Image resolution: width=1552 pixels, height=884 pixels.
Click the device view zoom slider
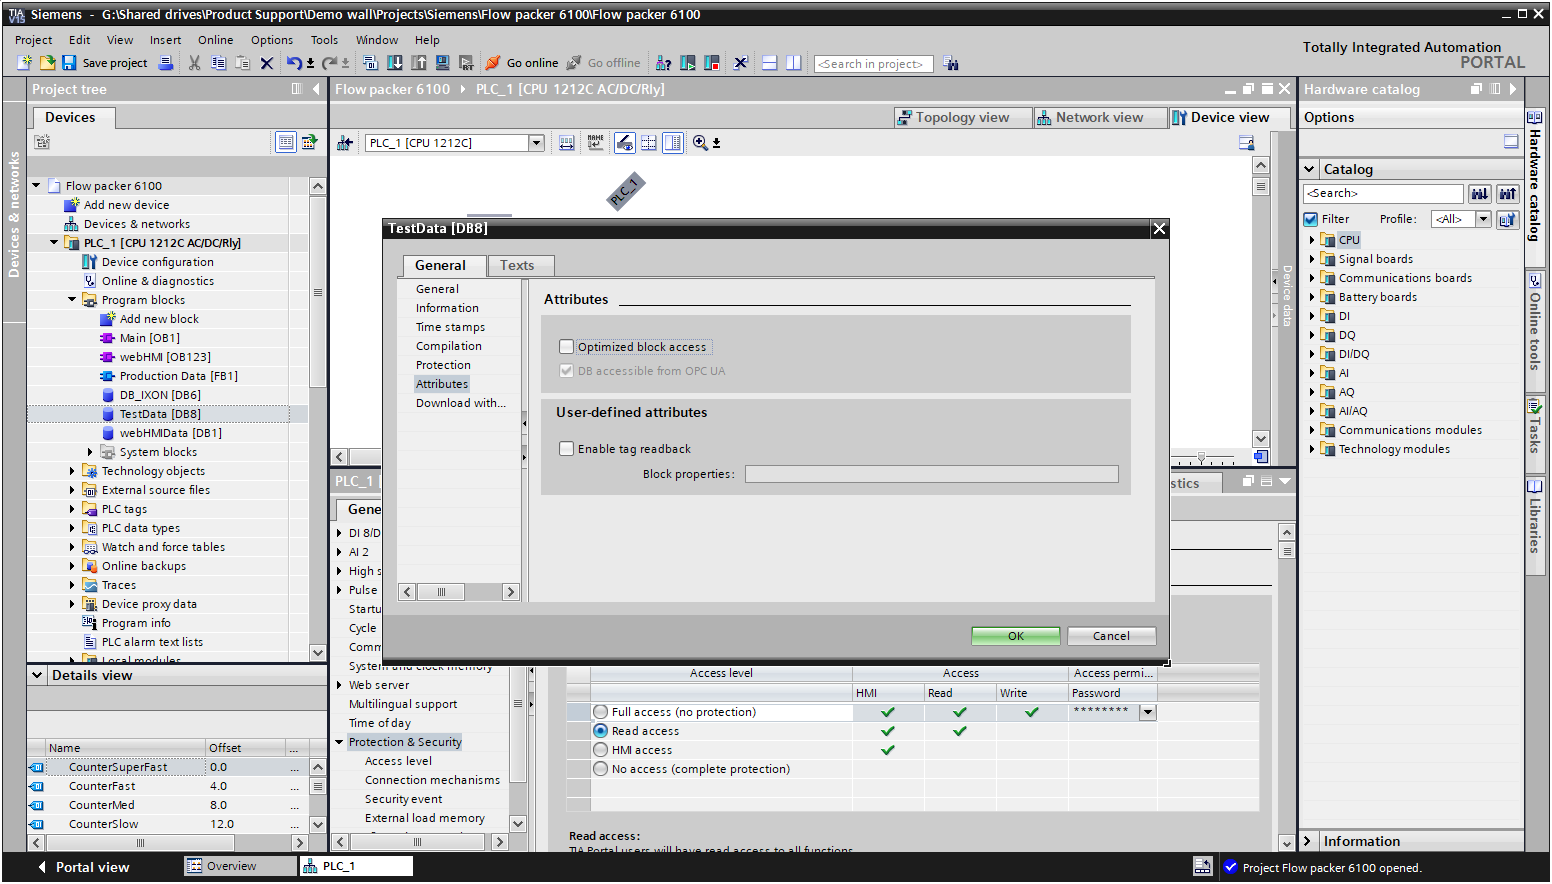pos(1201,457)
